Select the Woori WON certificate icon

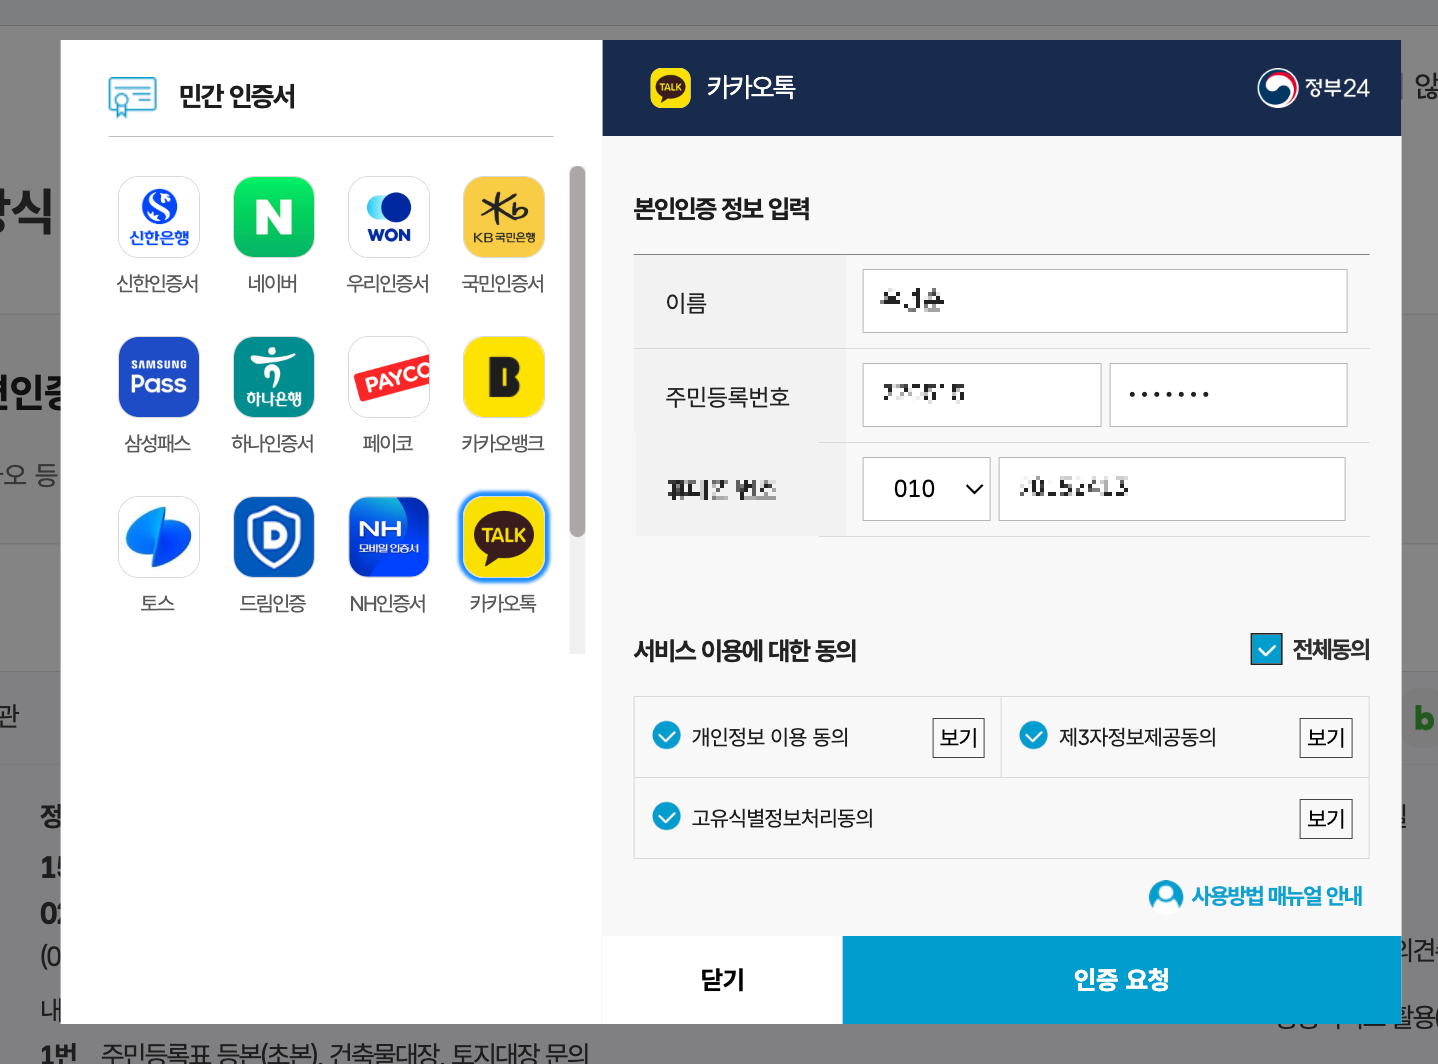389,217
